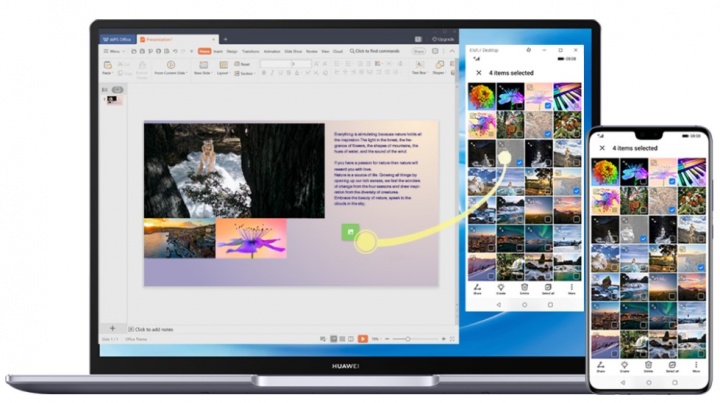Select the purple flower image on slide
Screen dimensions: 720x403
251,238
